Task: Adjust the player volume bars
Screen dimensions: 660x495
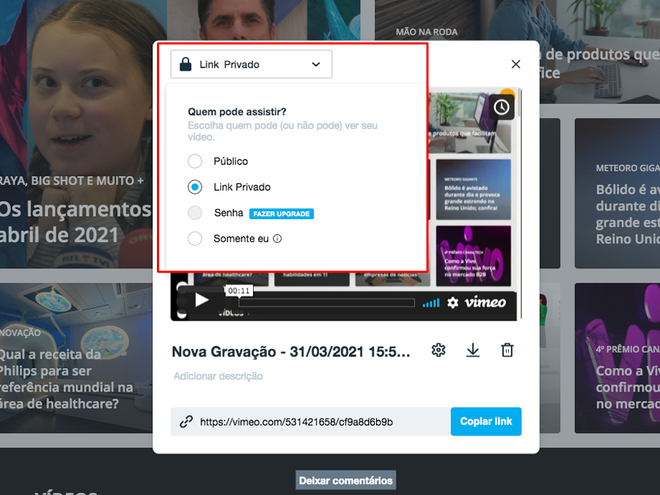Action: [x=431, y=303]
